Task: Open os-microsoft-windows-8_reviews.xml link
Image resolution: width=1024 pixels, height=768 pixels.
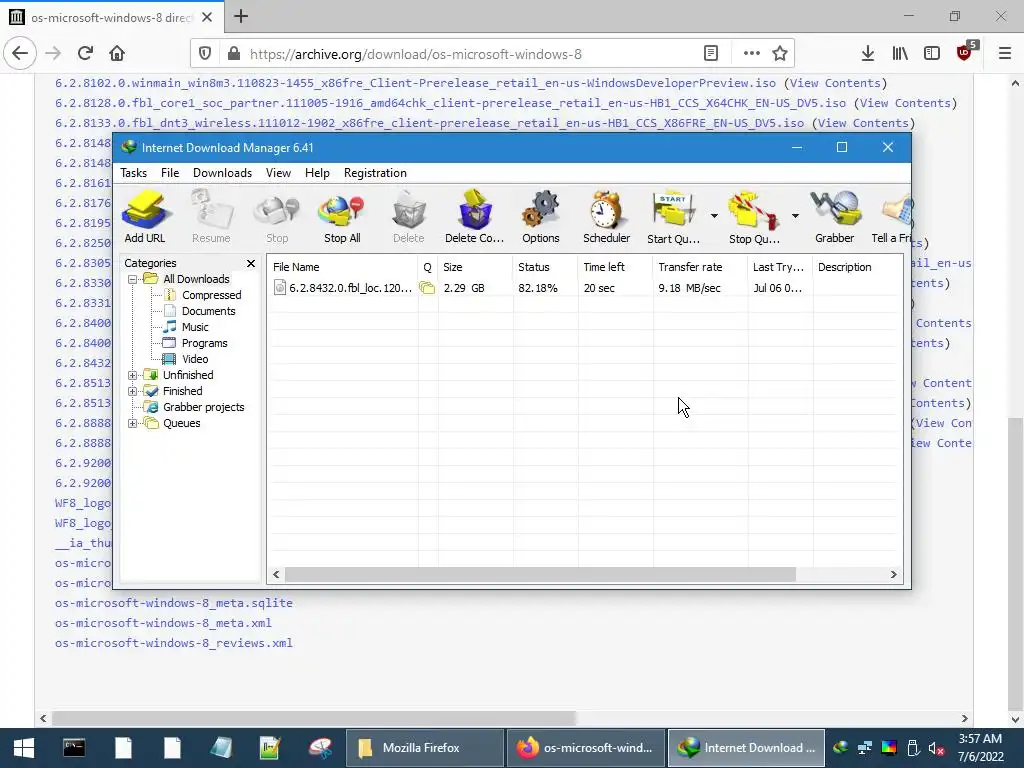Action: pos(174,643)
